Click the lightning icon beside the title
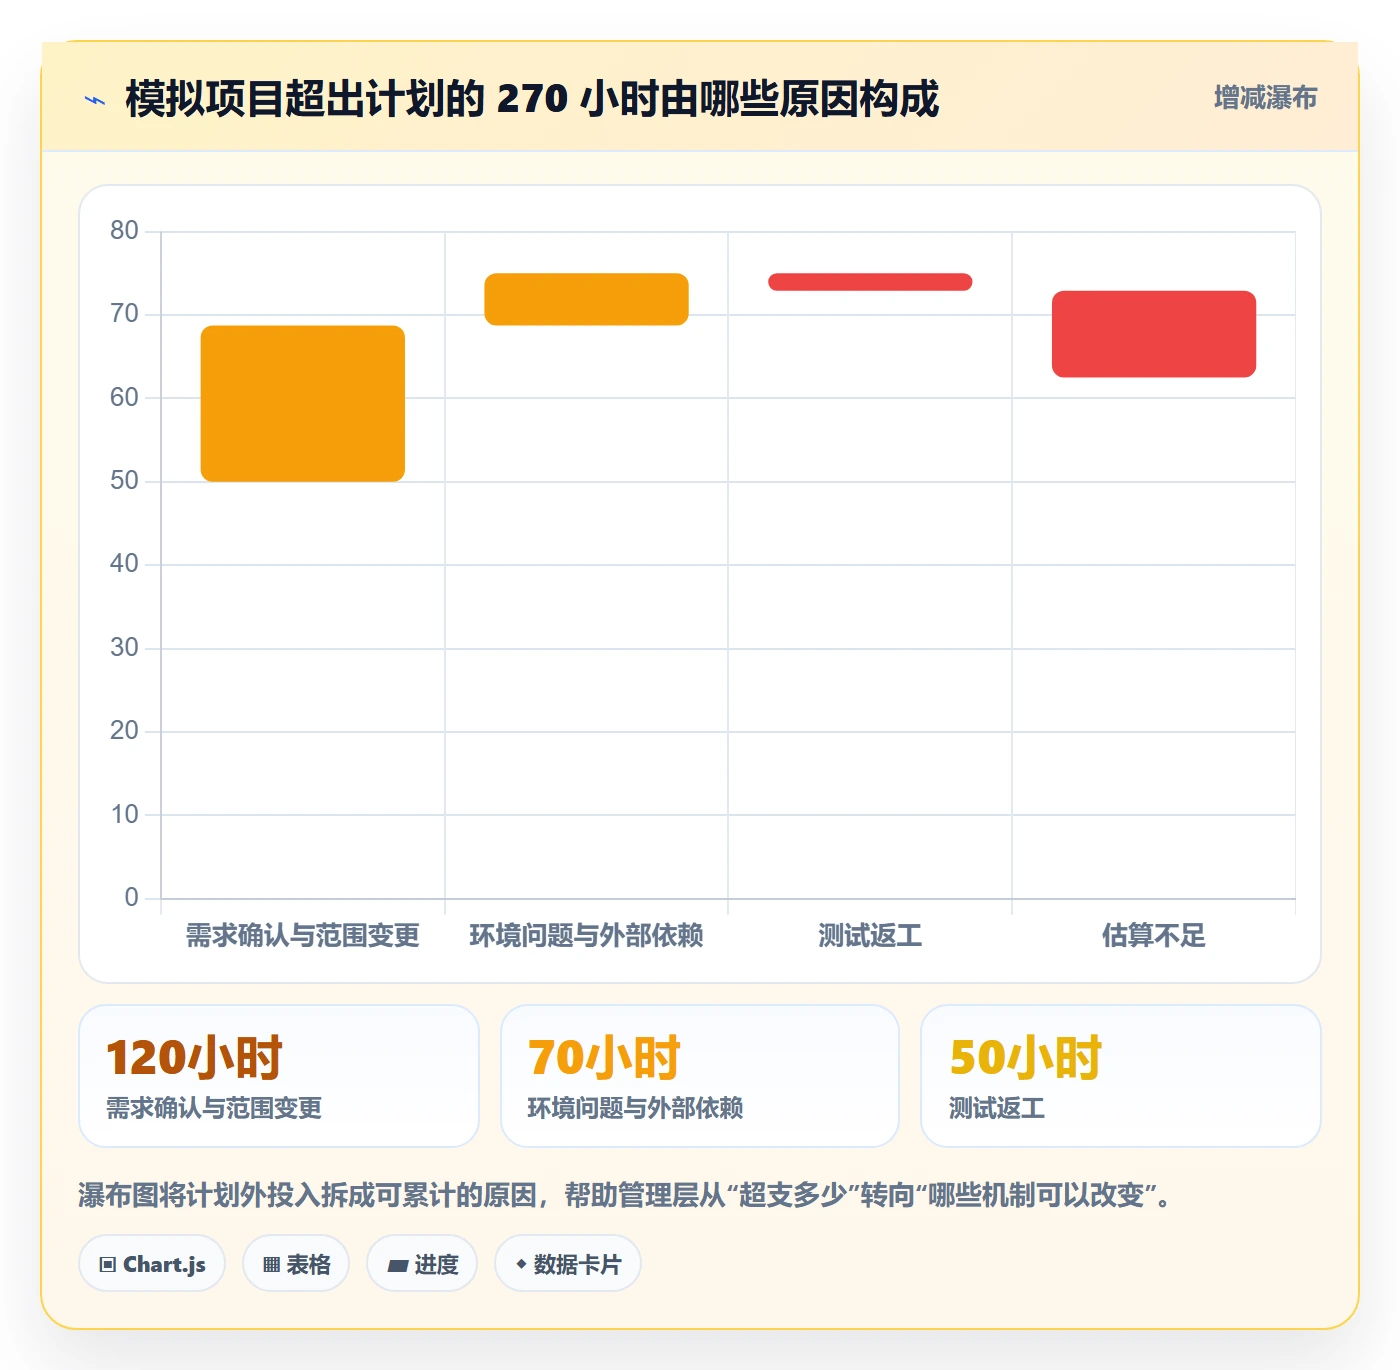1400x1370 pixels. 95,100
